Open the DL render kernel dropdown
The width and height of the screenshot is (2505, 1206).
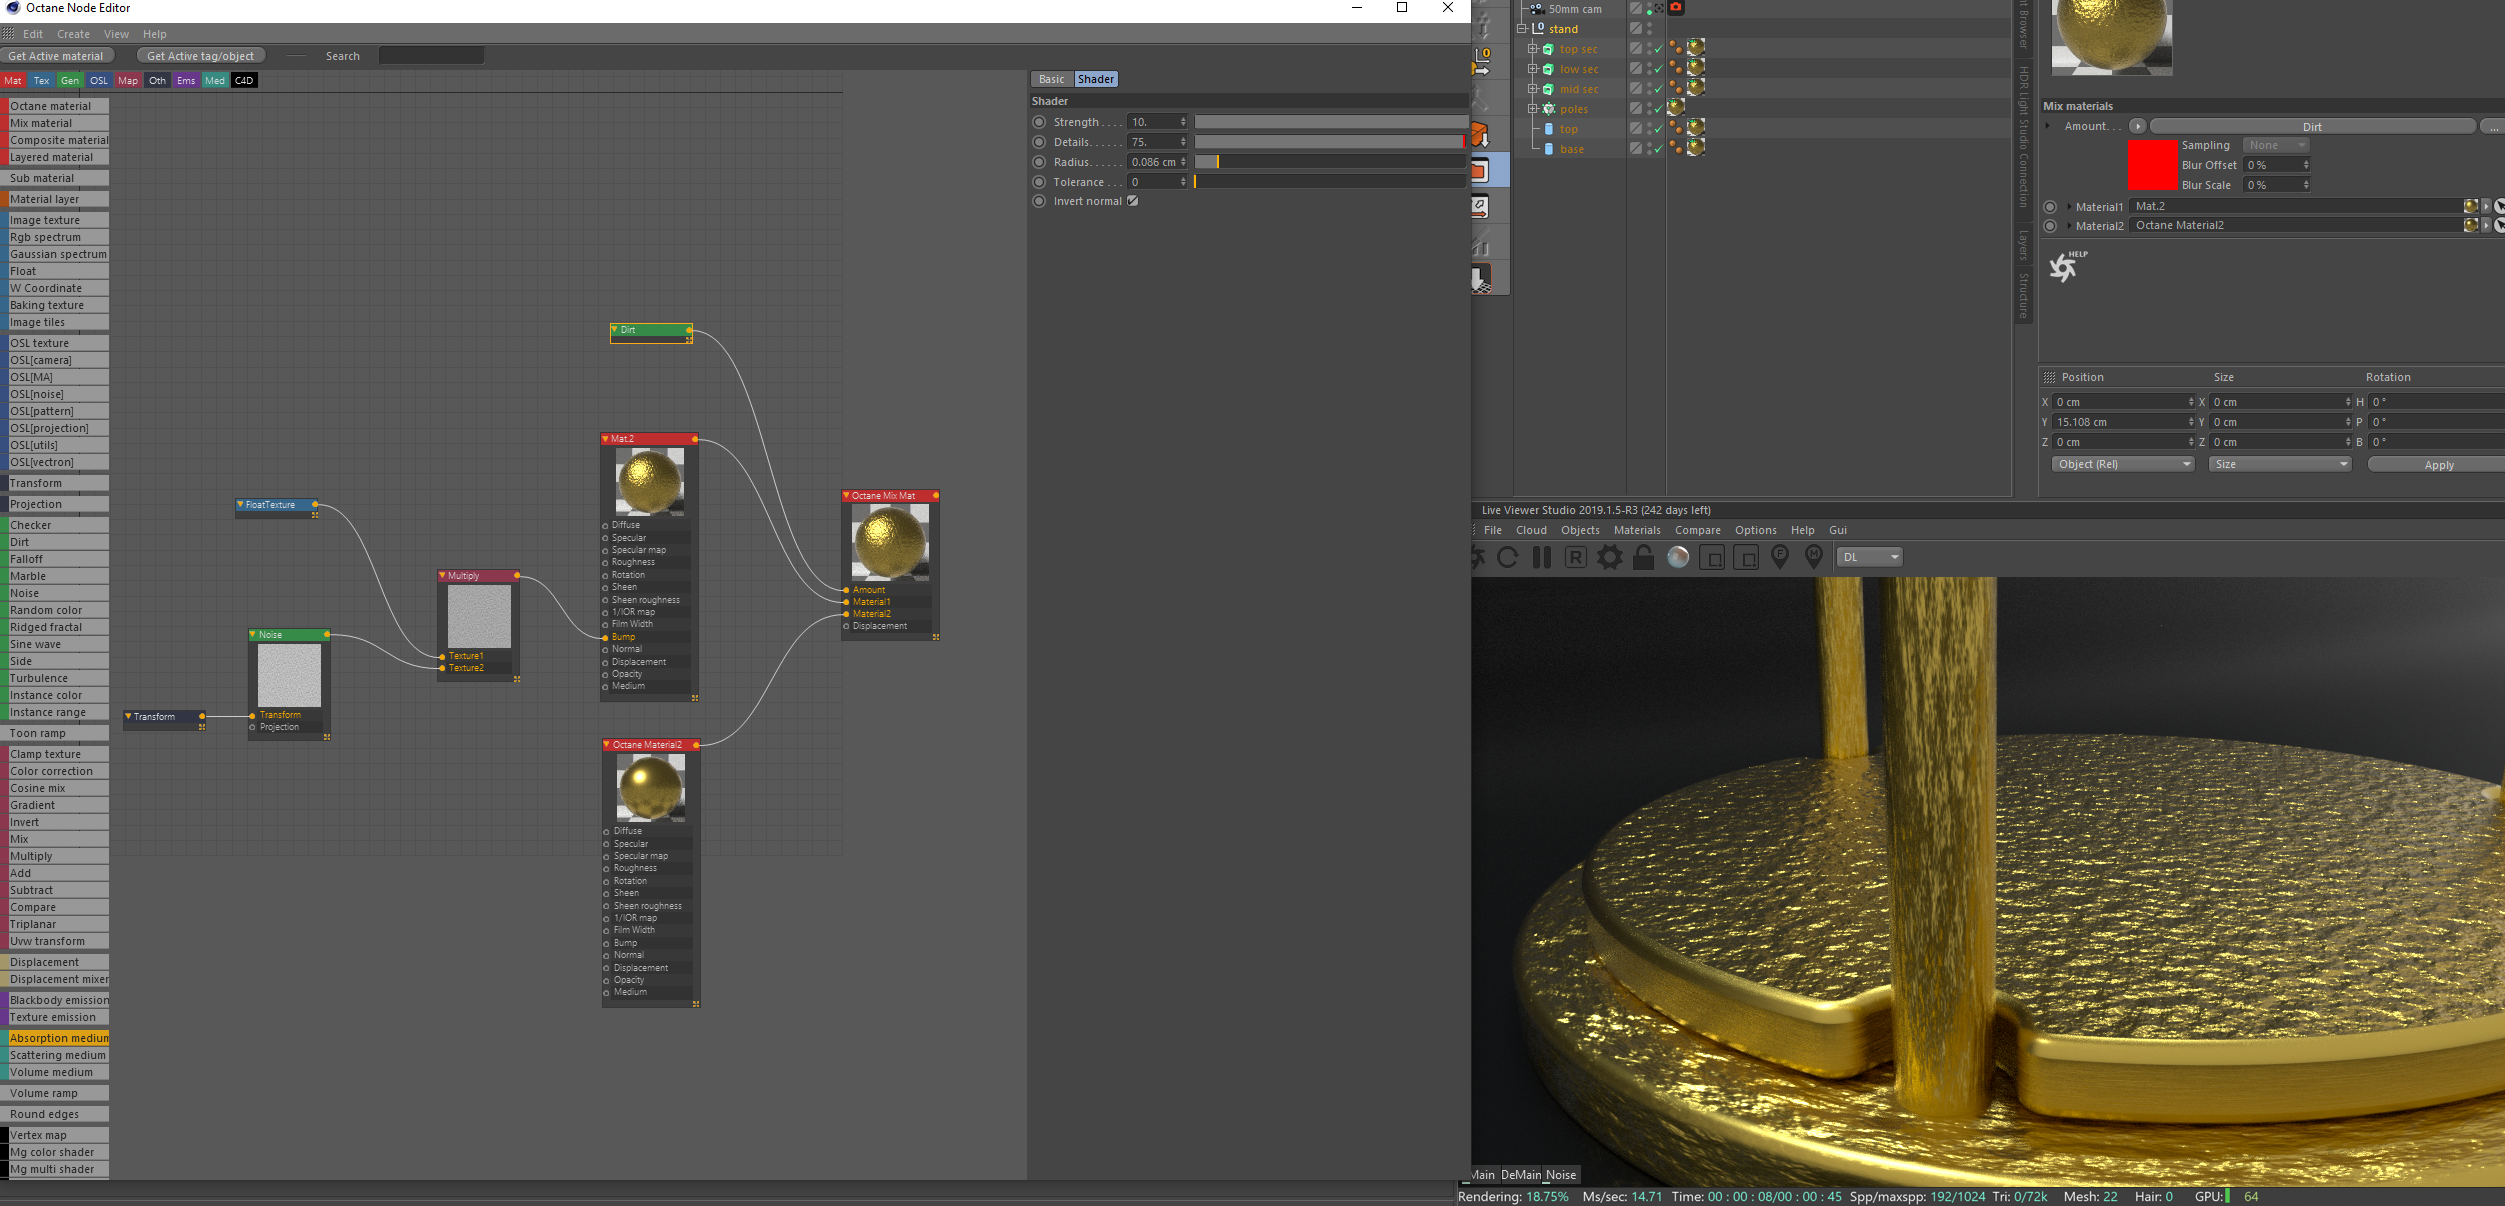pos(1869,557)
